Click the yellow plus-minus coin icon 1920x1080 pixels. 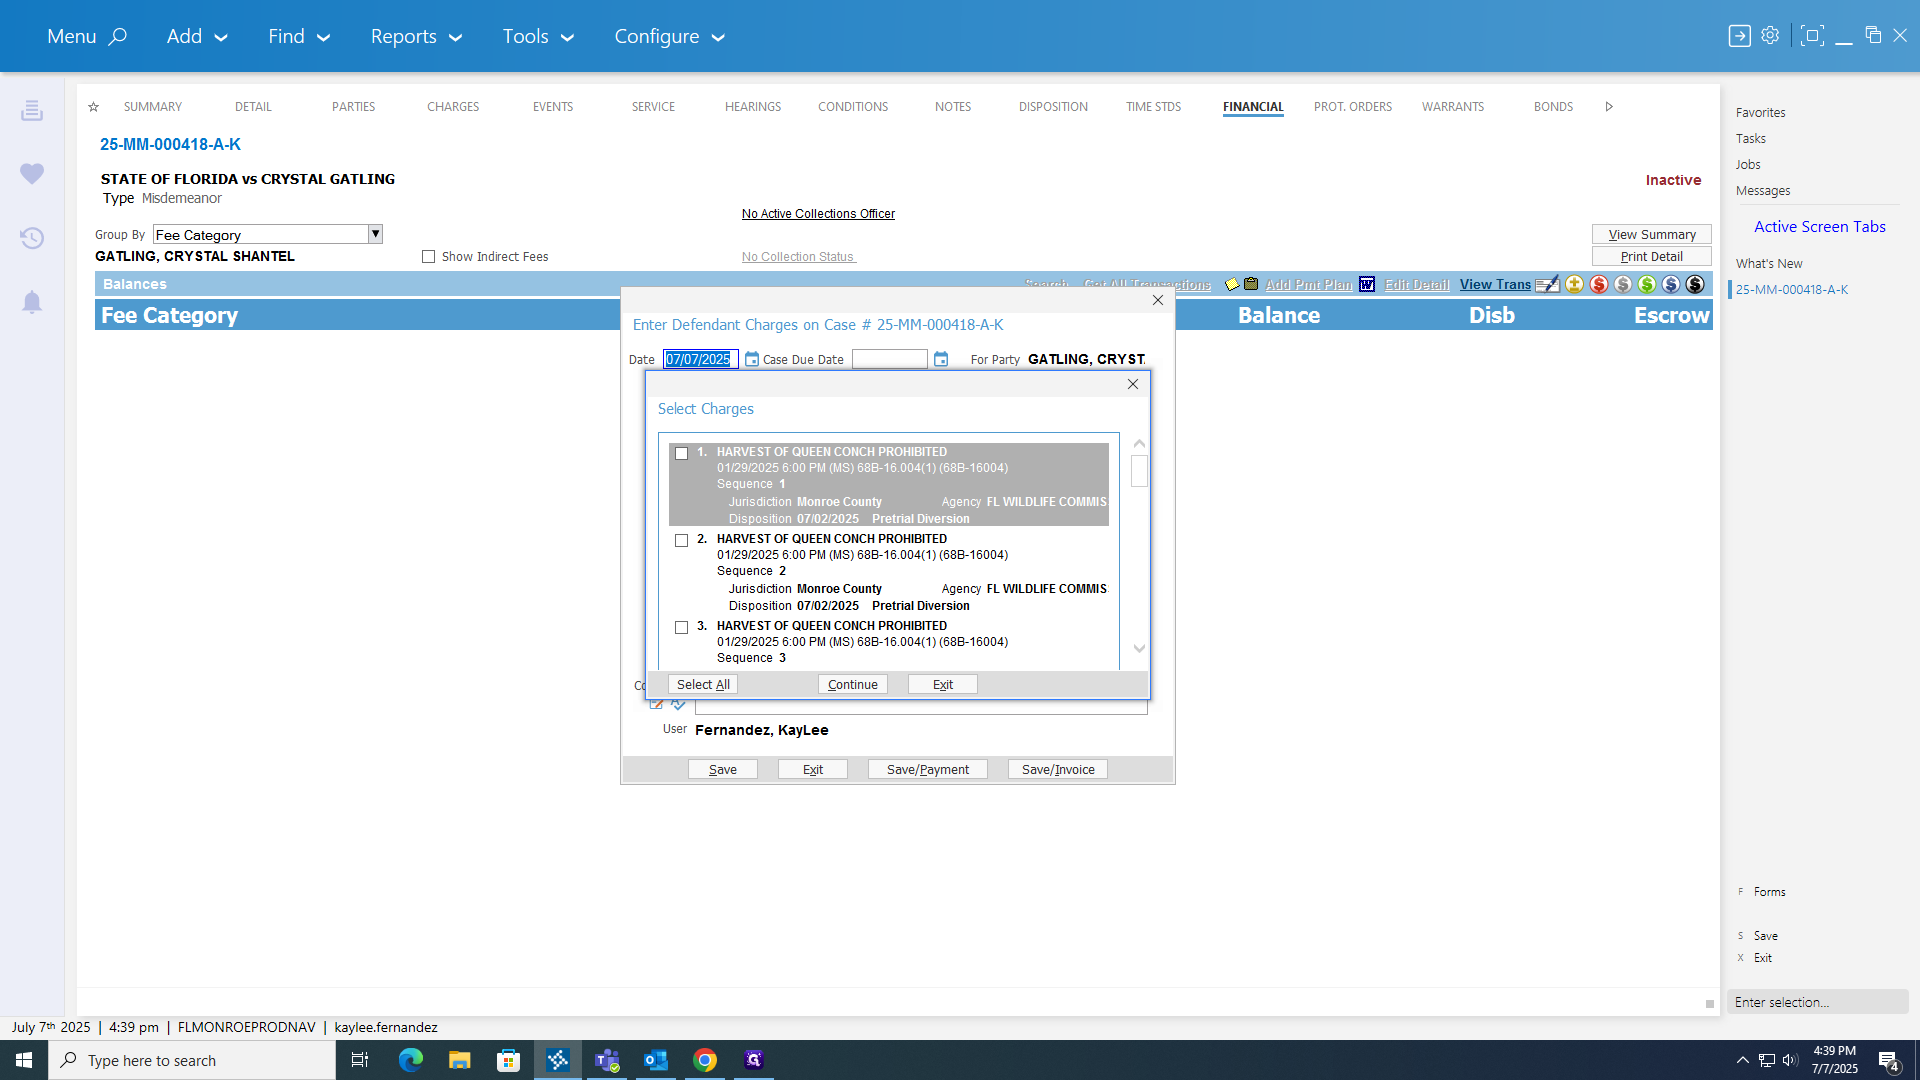1575,285
